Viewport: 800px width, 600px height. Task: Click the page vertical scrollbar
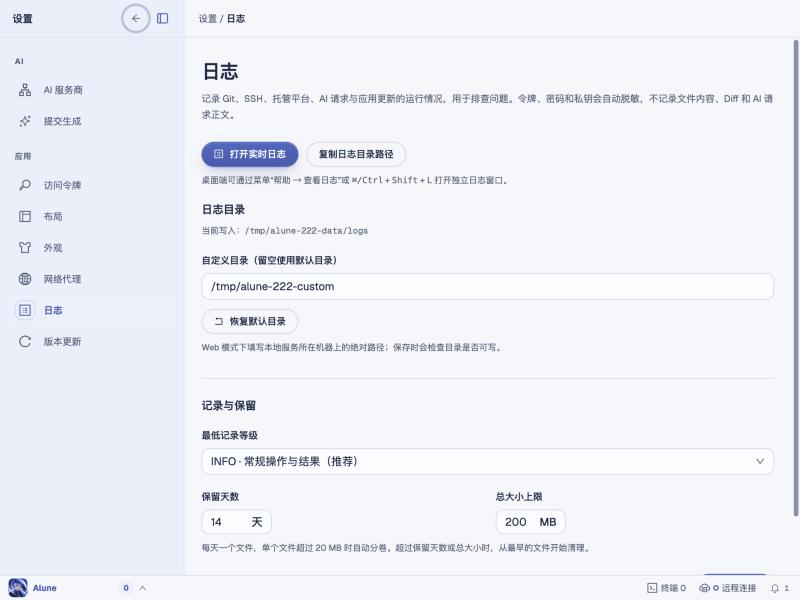795,278
